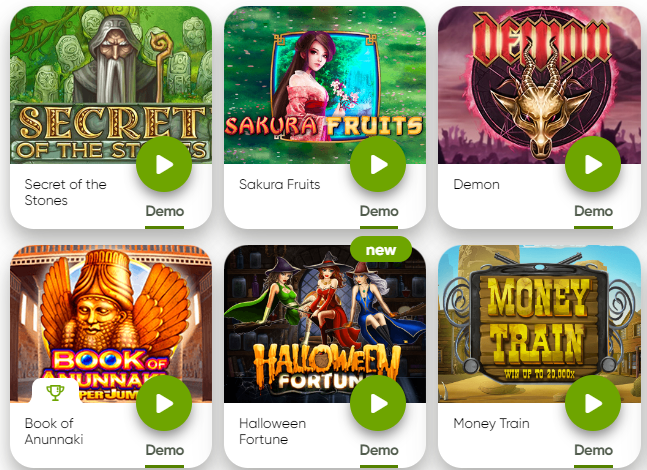Play Secret of the Stones game
This screenshot has width=647, height=470.
pyautogui.click(x=164, y=164)
